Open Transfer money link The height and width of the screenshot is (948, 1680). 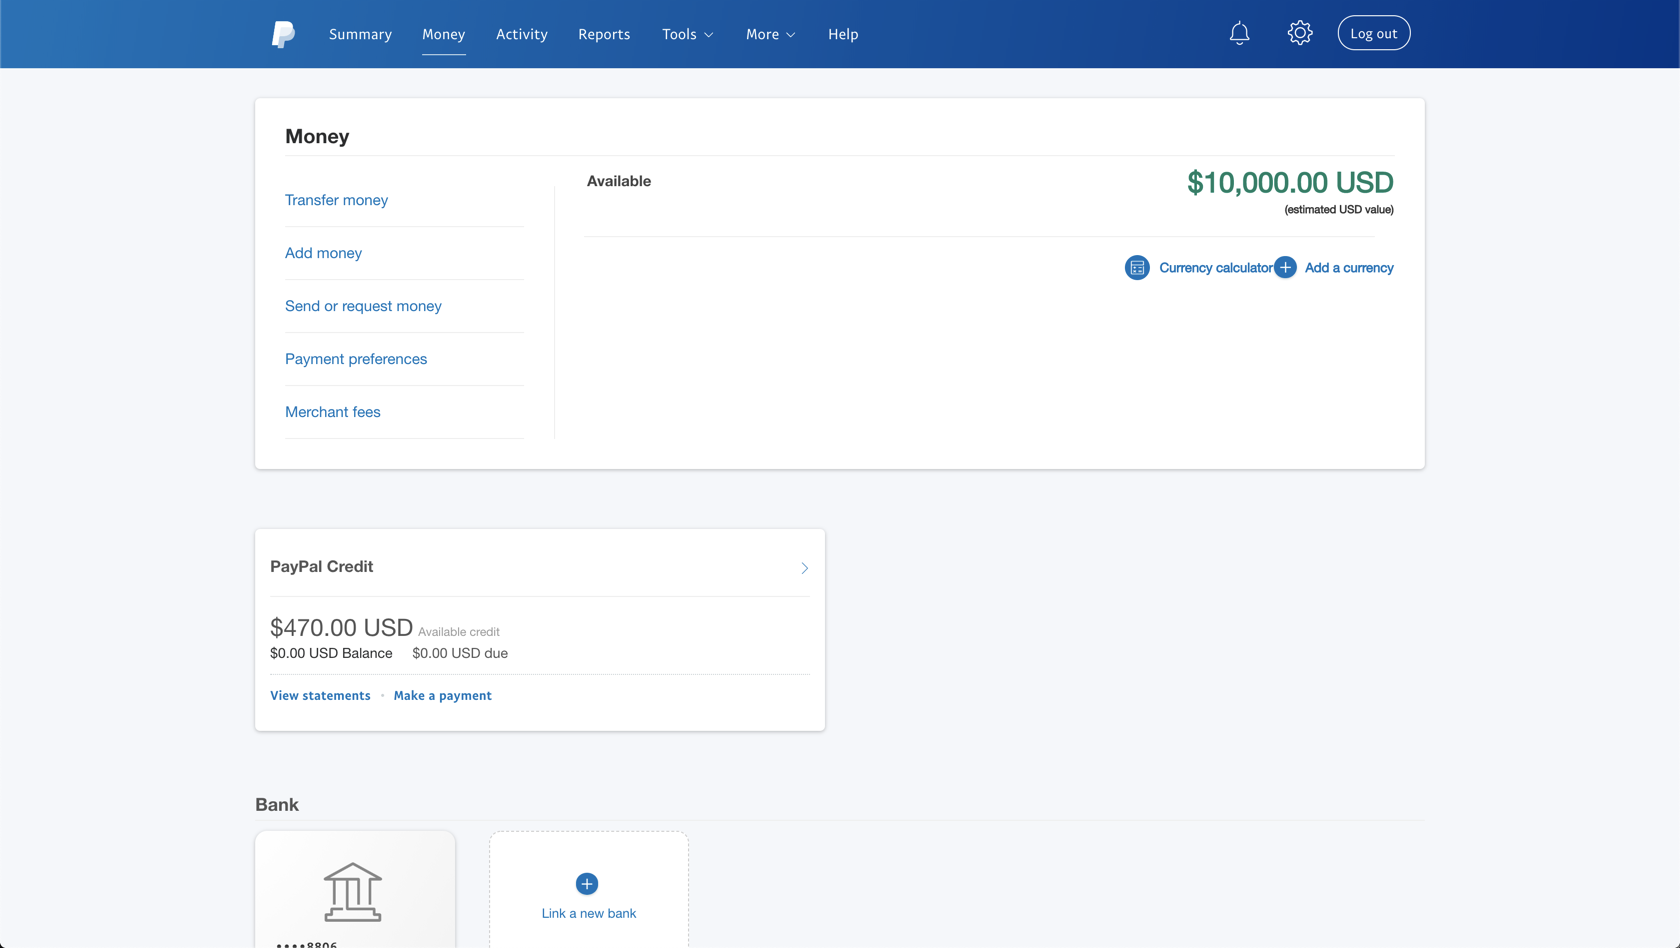click(x=336, y=200)
